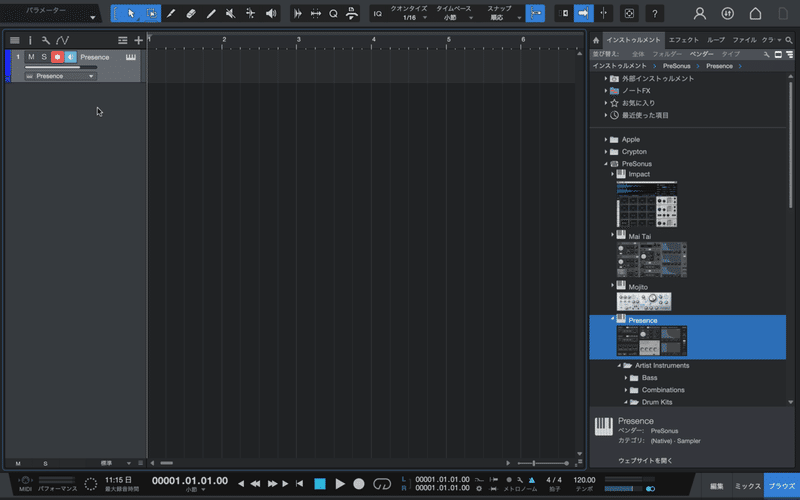
Task: Click the Record button in transport
Action: [x=359, y=484]
